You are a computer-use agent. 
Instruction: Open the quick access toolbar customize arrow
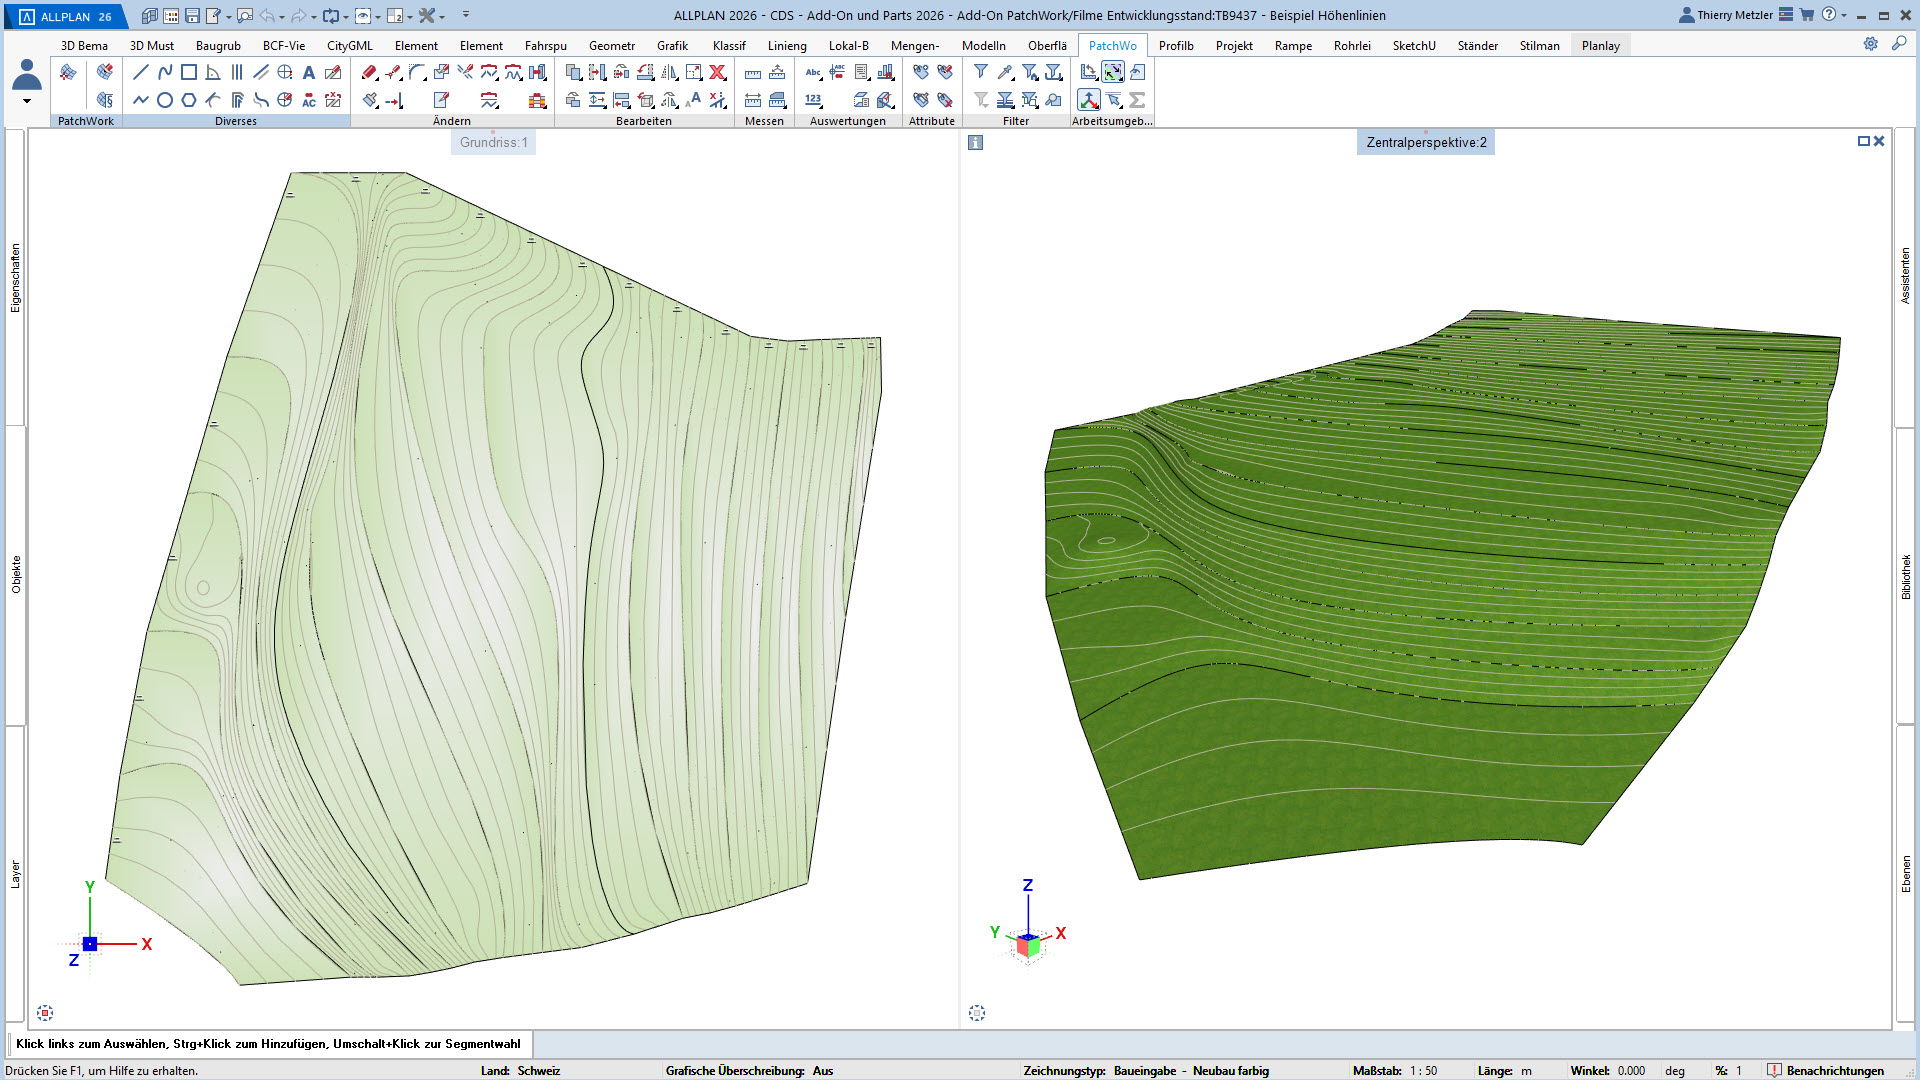(x=466, y=15)
